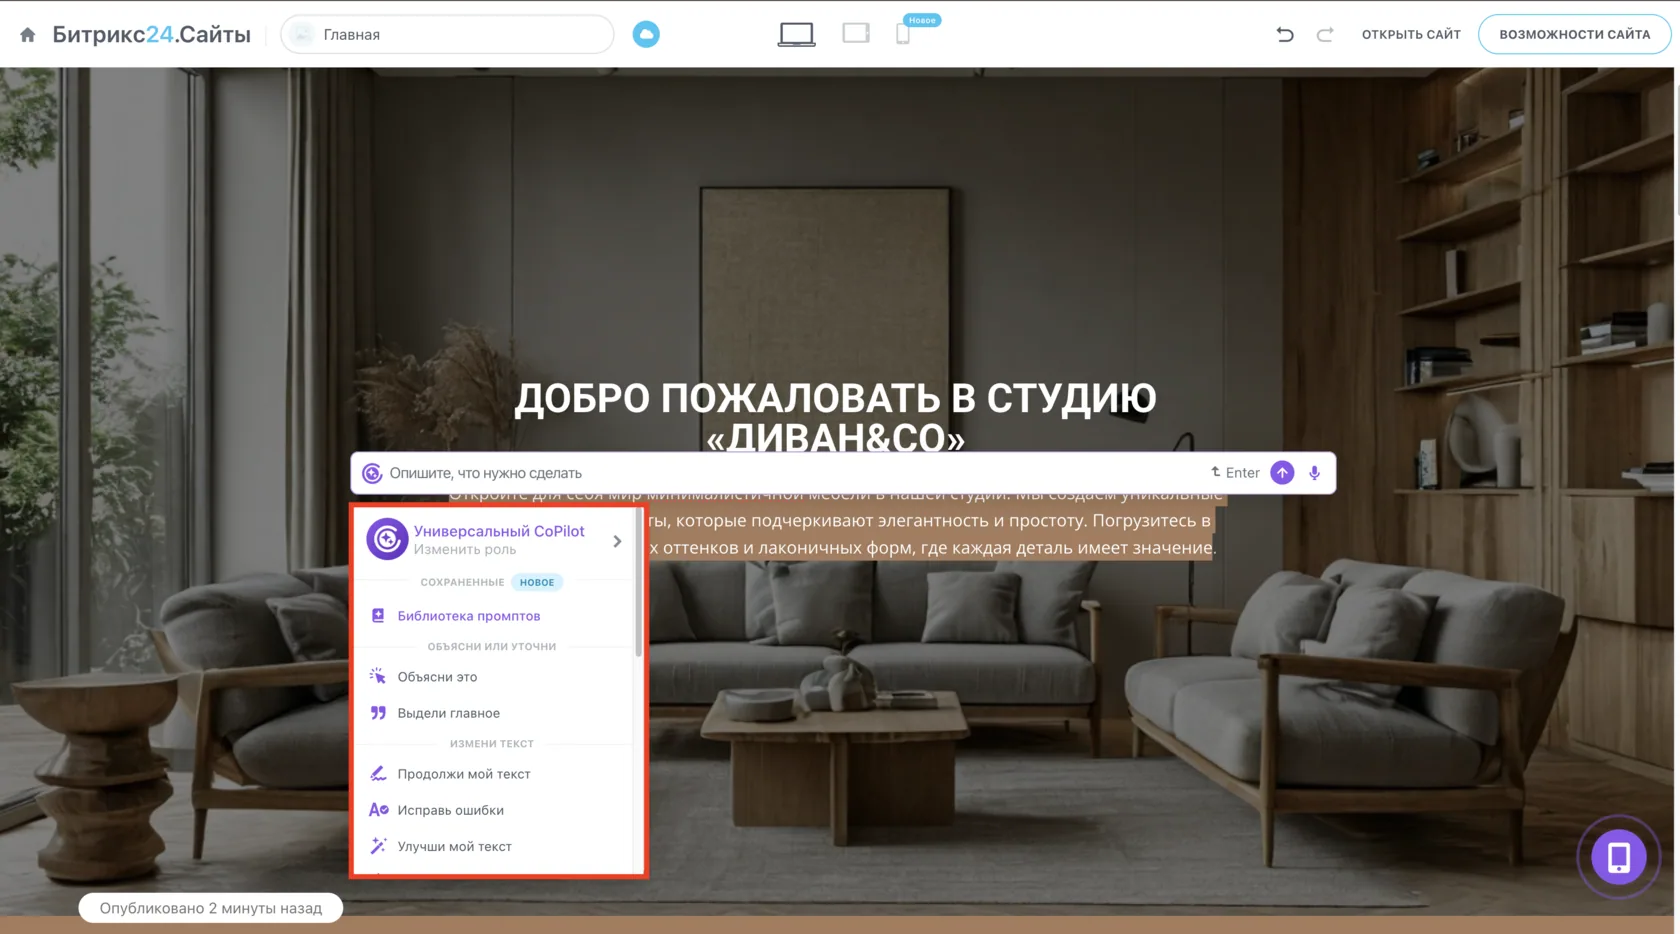Click pencil icon beside Продолжи мой текст
The height and width of the screenshot is (934, 1680).
[378, 774]
